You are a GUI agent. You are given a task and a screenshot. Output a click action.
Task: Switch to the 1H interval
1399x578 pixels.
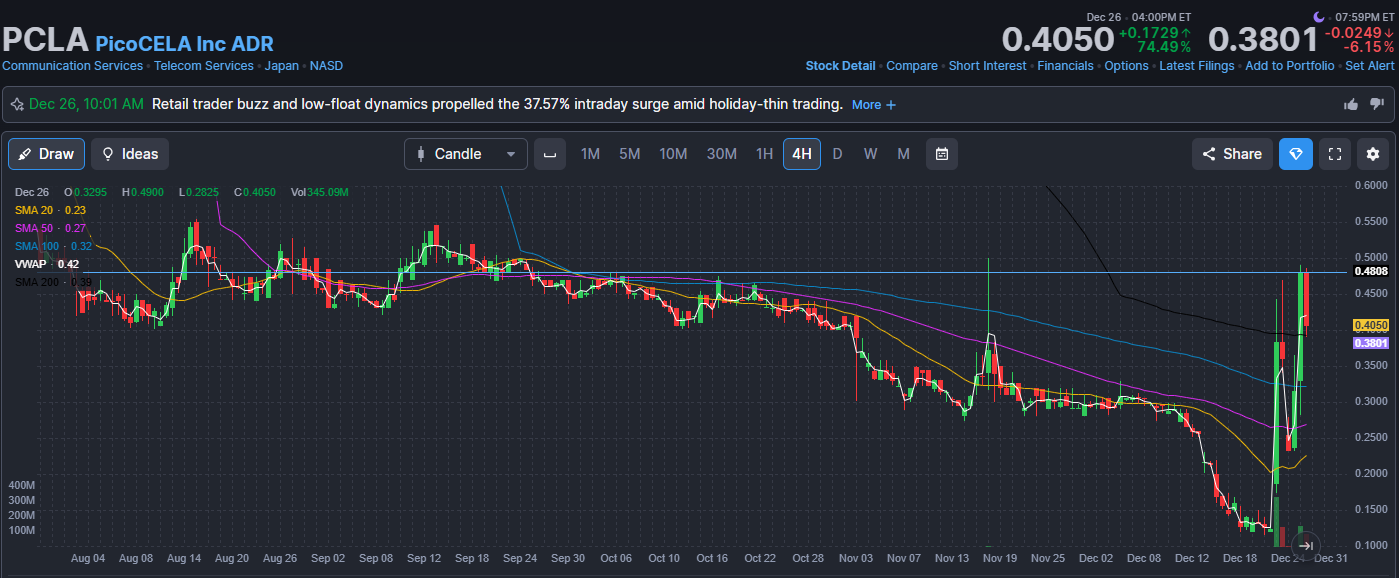pos(764,154)
